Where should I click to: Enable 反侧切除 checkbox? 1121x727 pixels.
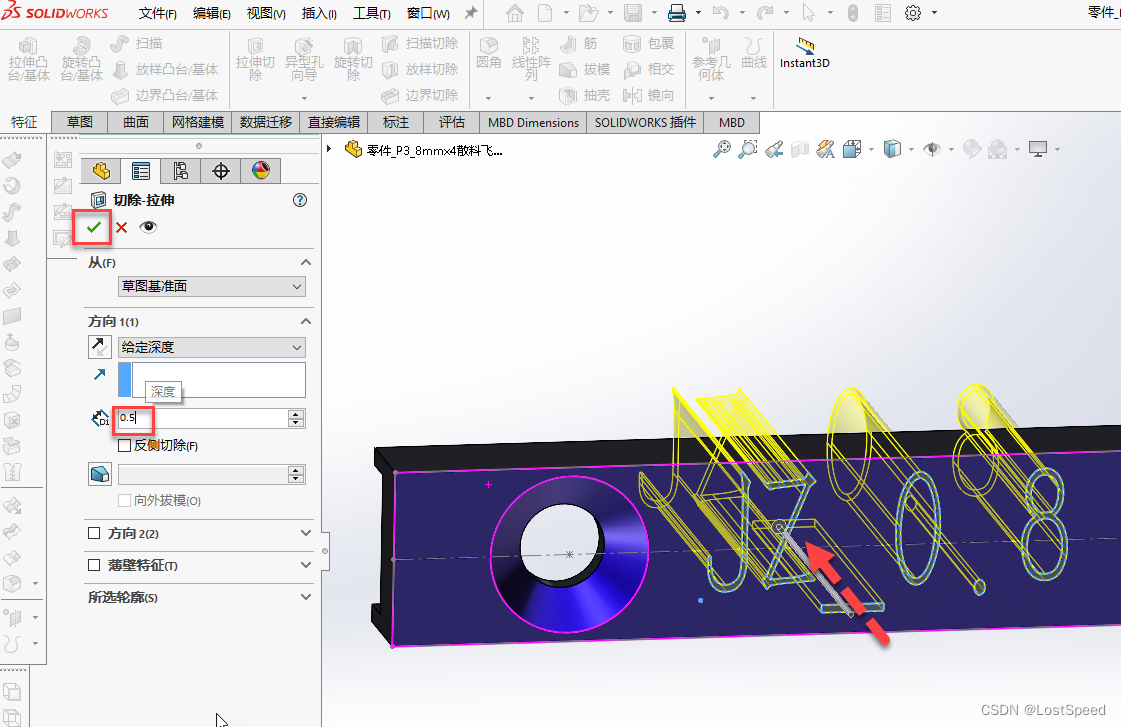click(124, 445)
